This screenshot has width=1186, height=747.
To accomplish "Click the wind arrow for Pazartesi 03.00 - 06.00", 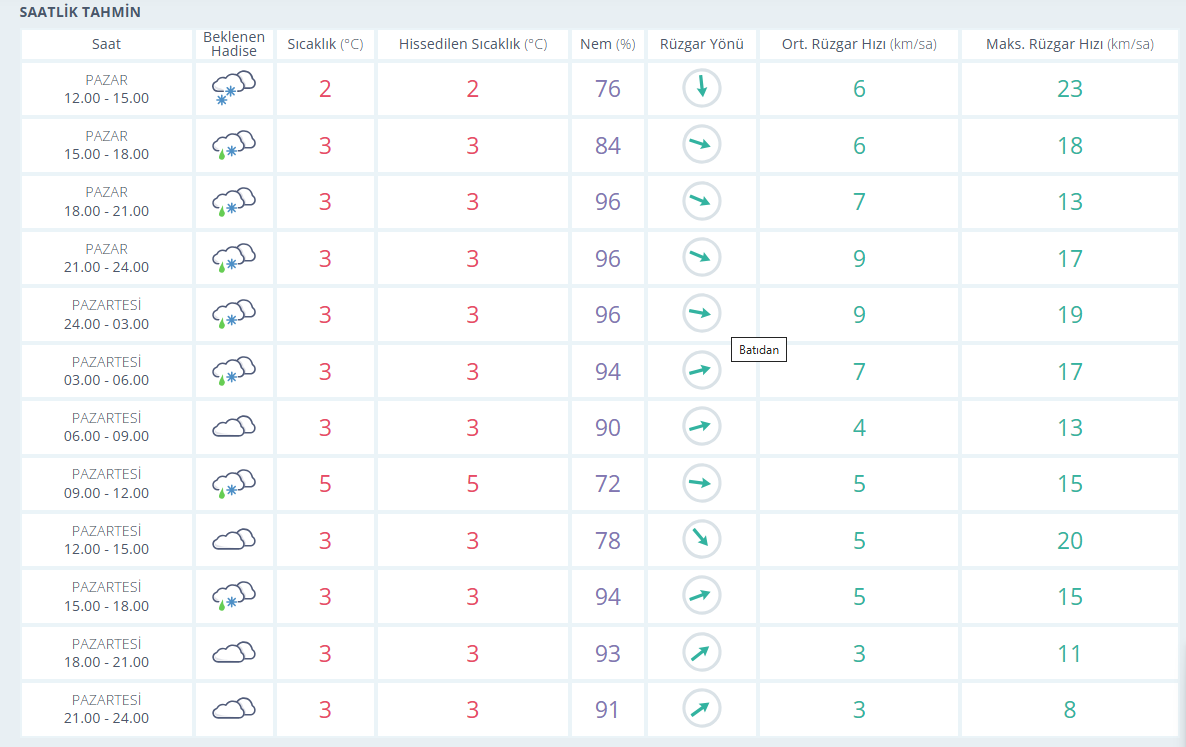I will click(702, 370).
